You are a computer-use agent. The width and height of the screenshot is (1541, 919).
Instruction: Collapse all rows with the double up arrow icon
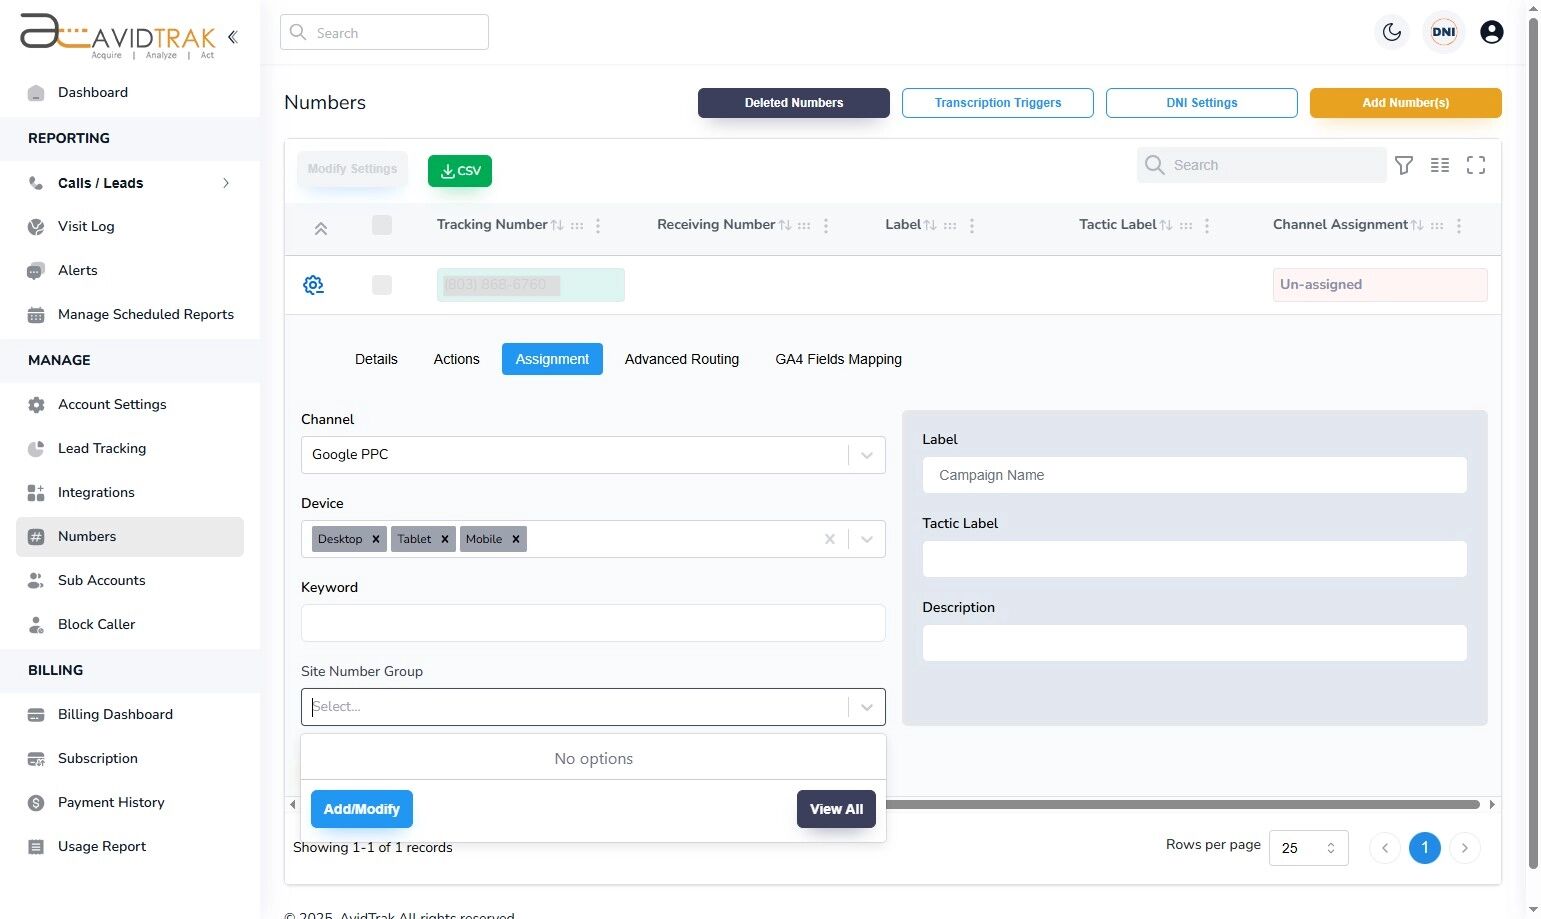click(321, 229)
